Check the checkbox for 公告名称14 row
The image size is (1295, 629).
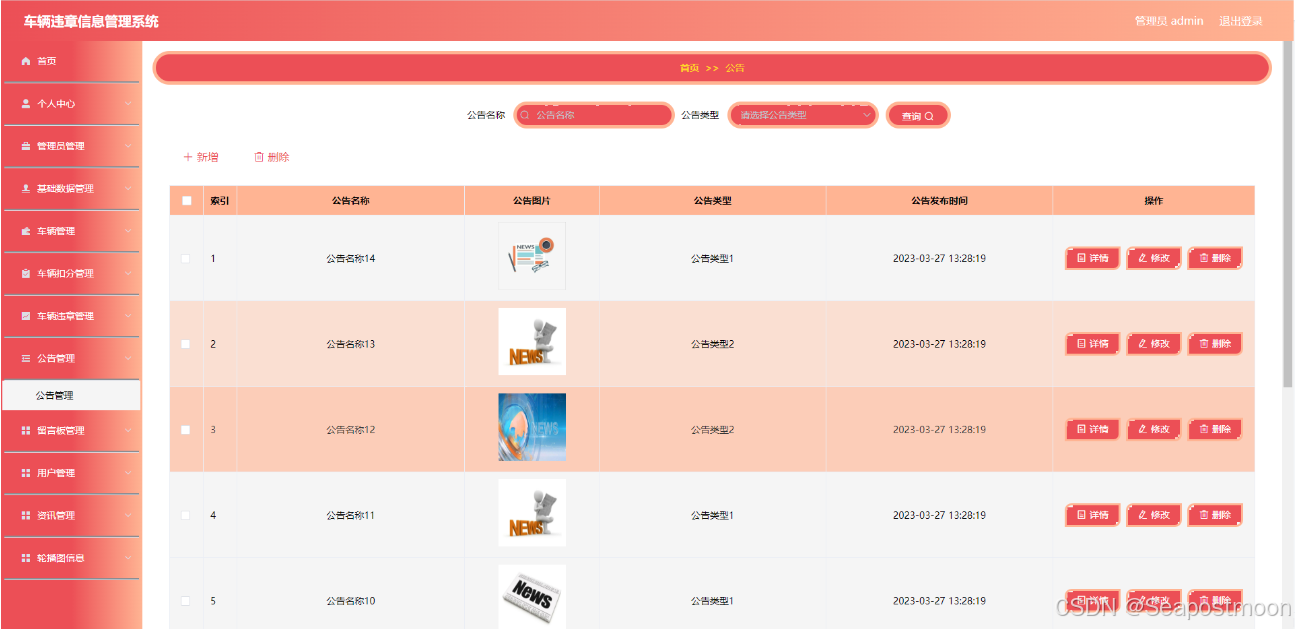[x=185, y=257]
